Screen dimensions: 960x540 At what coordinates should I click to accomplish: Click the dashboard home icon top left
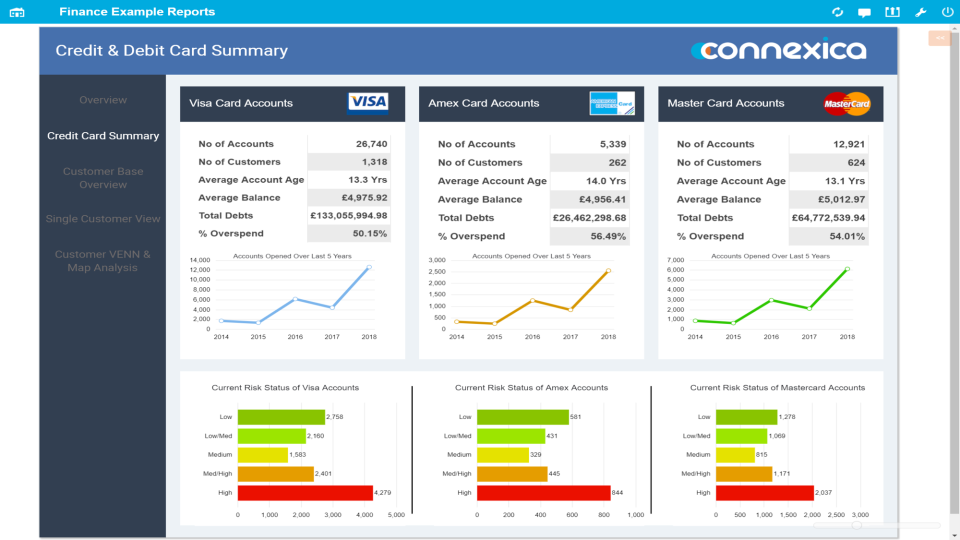coord(17,12)
